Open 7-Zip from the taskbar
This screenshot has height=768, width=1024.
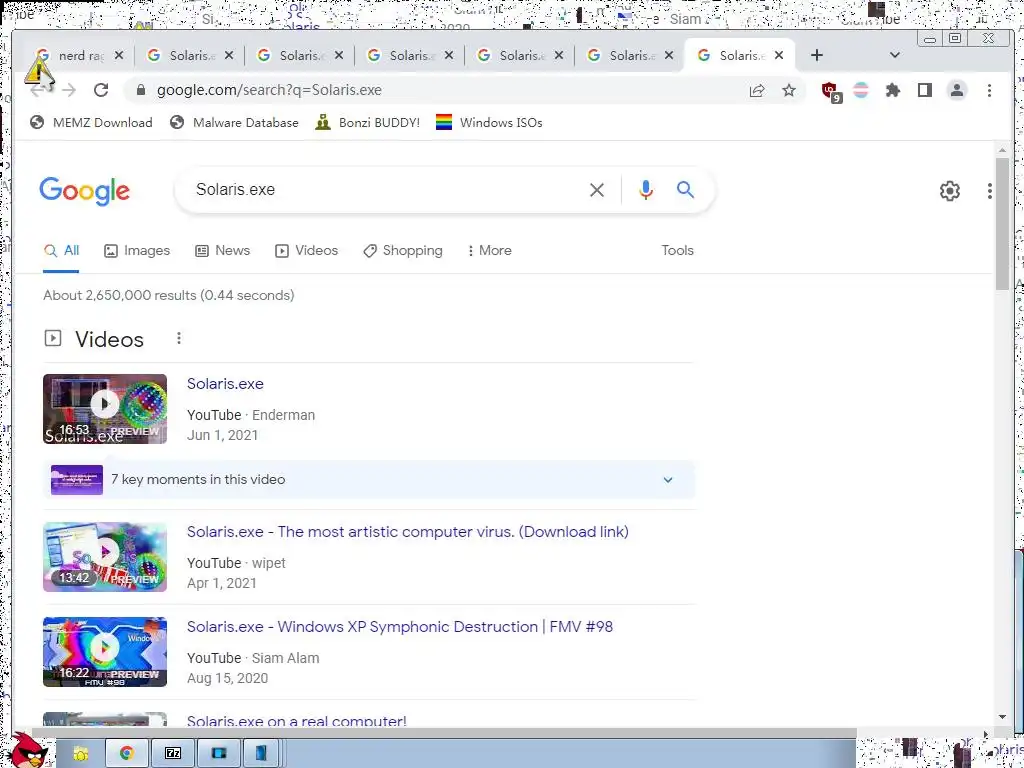(173, 754)
